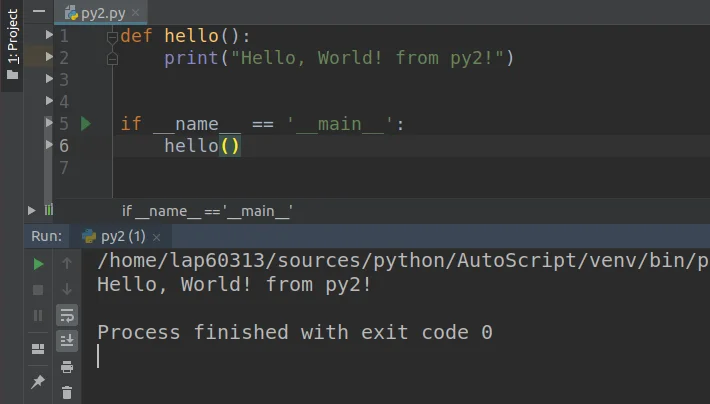Viewport: 710px width, 404px height.
Task: Click the Print console output icon
Action: pos(67,367)
